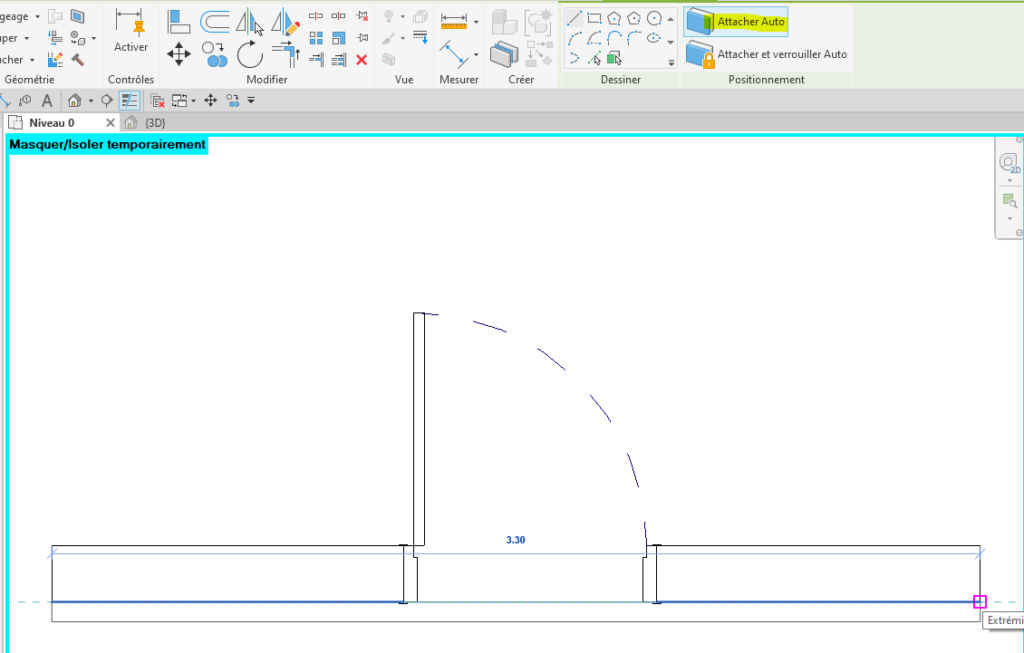Pick the Circle draw tool
Viewport: 1024px width, 653px height.
(x=654, y=18)
